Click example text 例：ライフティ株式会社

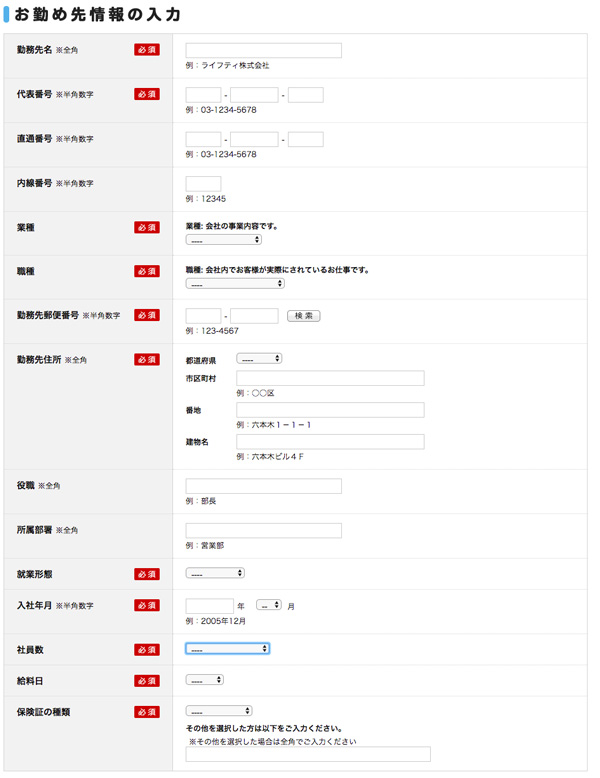pos(227,65)
